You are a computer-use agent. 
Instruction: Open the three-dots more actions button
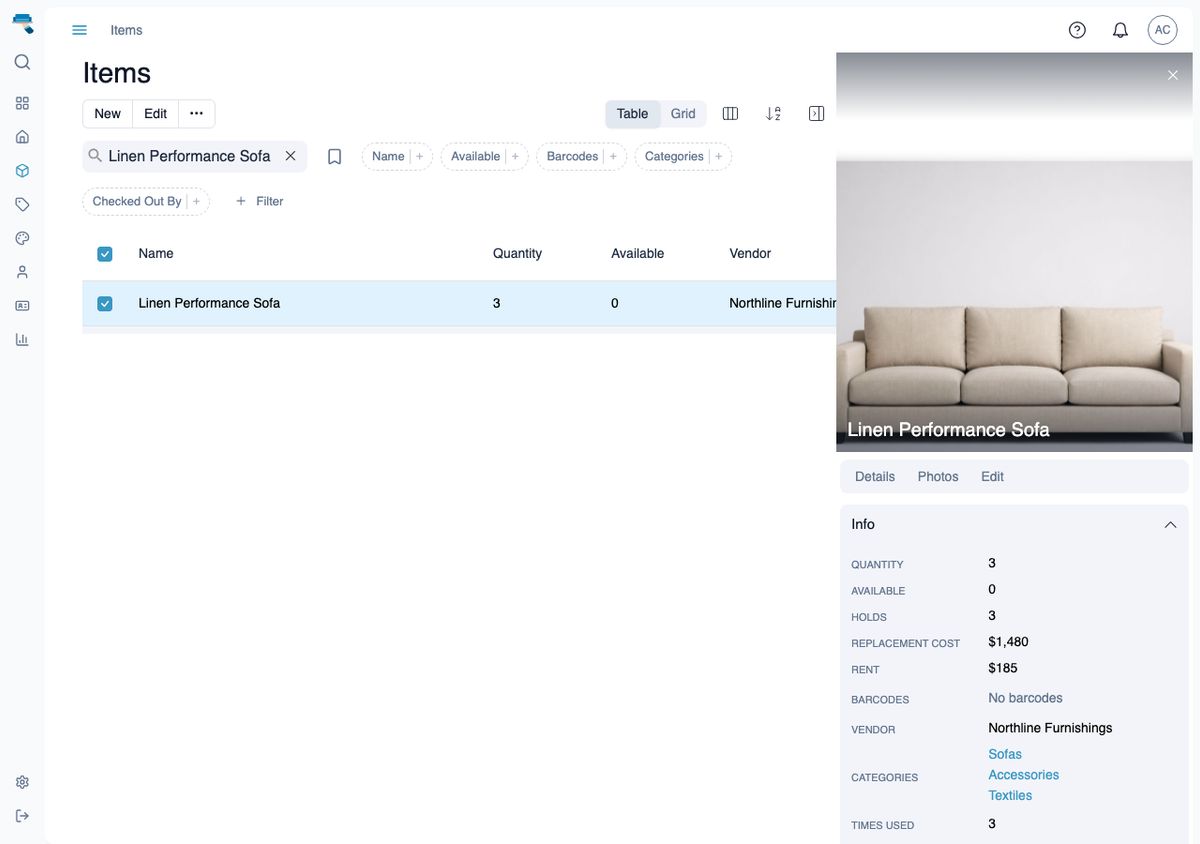coord(196,114)
